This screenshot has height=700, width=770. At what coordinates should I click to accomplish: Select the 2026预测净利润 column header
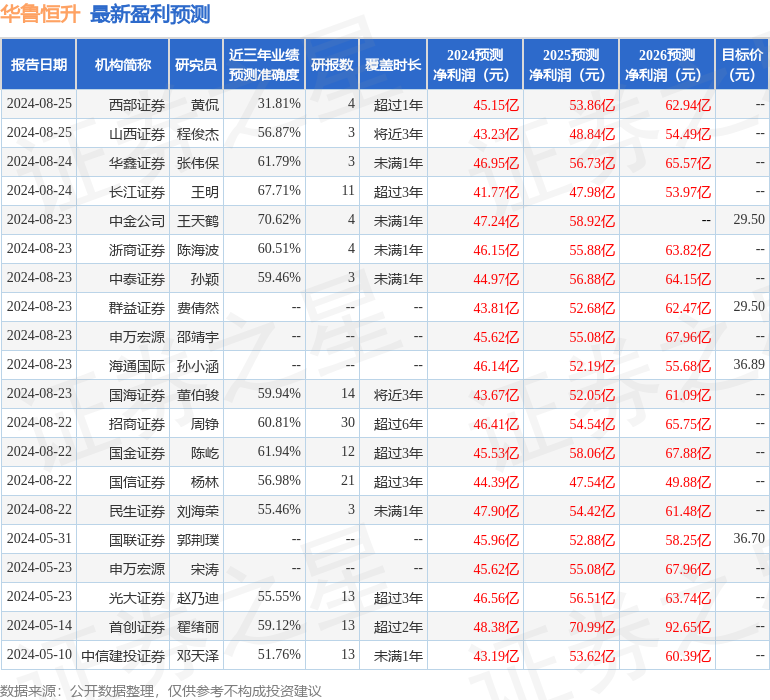pyautogui.click(x=667, y=64)
